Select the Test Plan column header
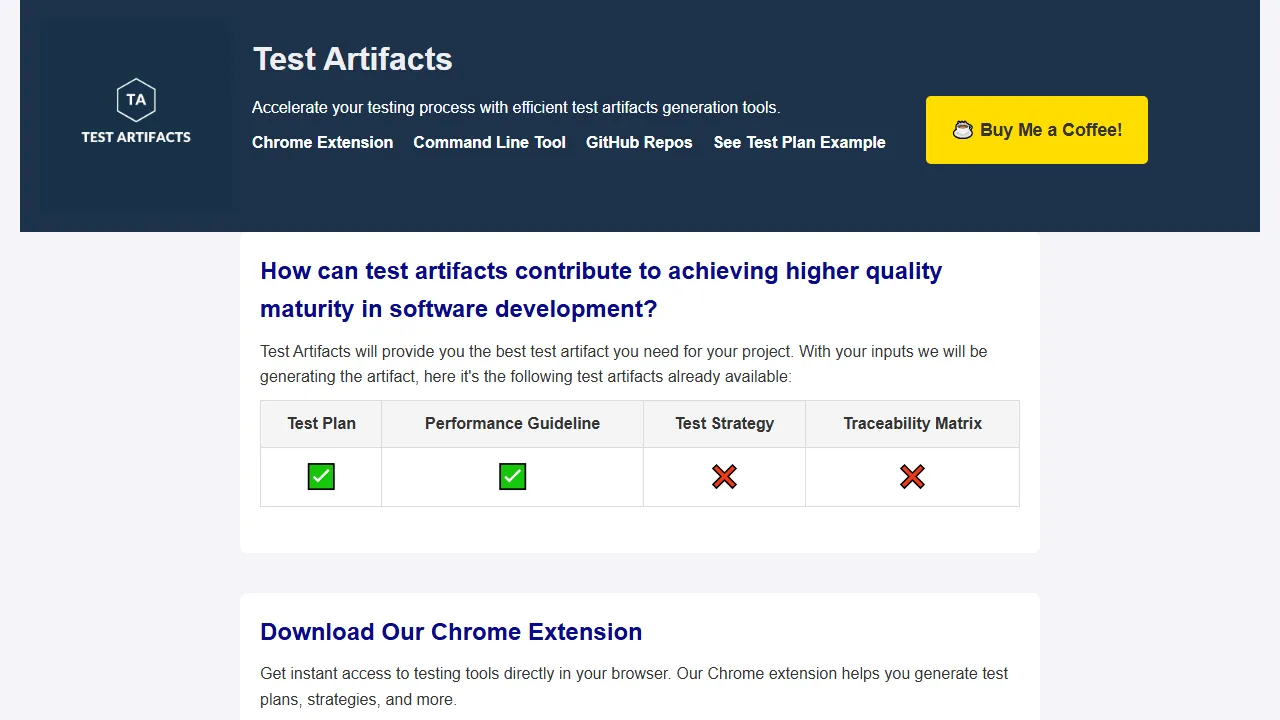Viewport: 1280px width, 720px height. [x=321, y=423]
